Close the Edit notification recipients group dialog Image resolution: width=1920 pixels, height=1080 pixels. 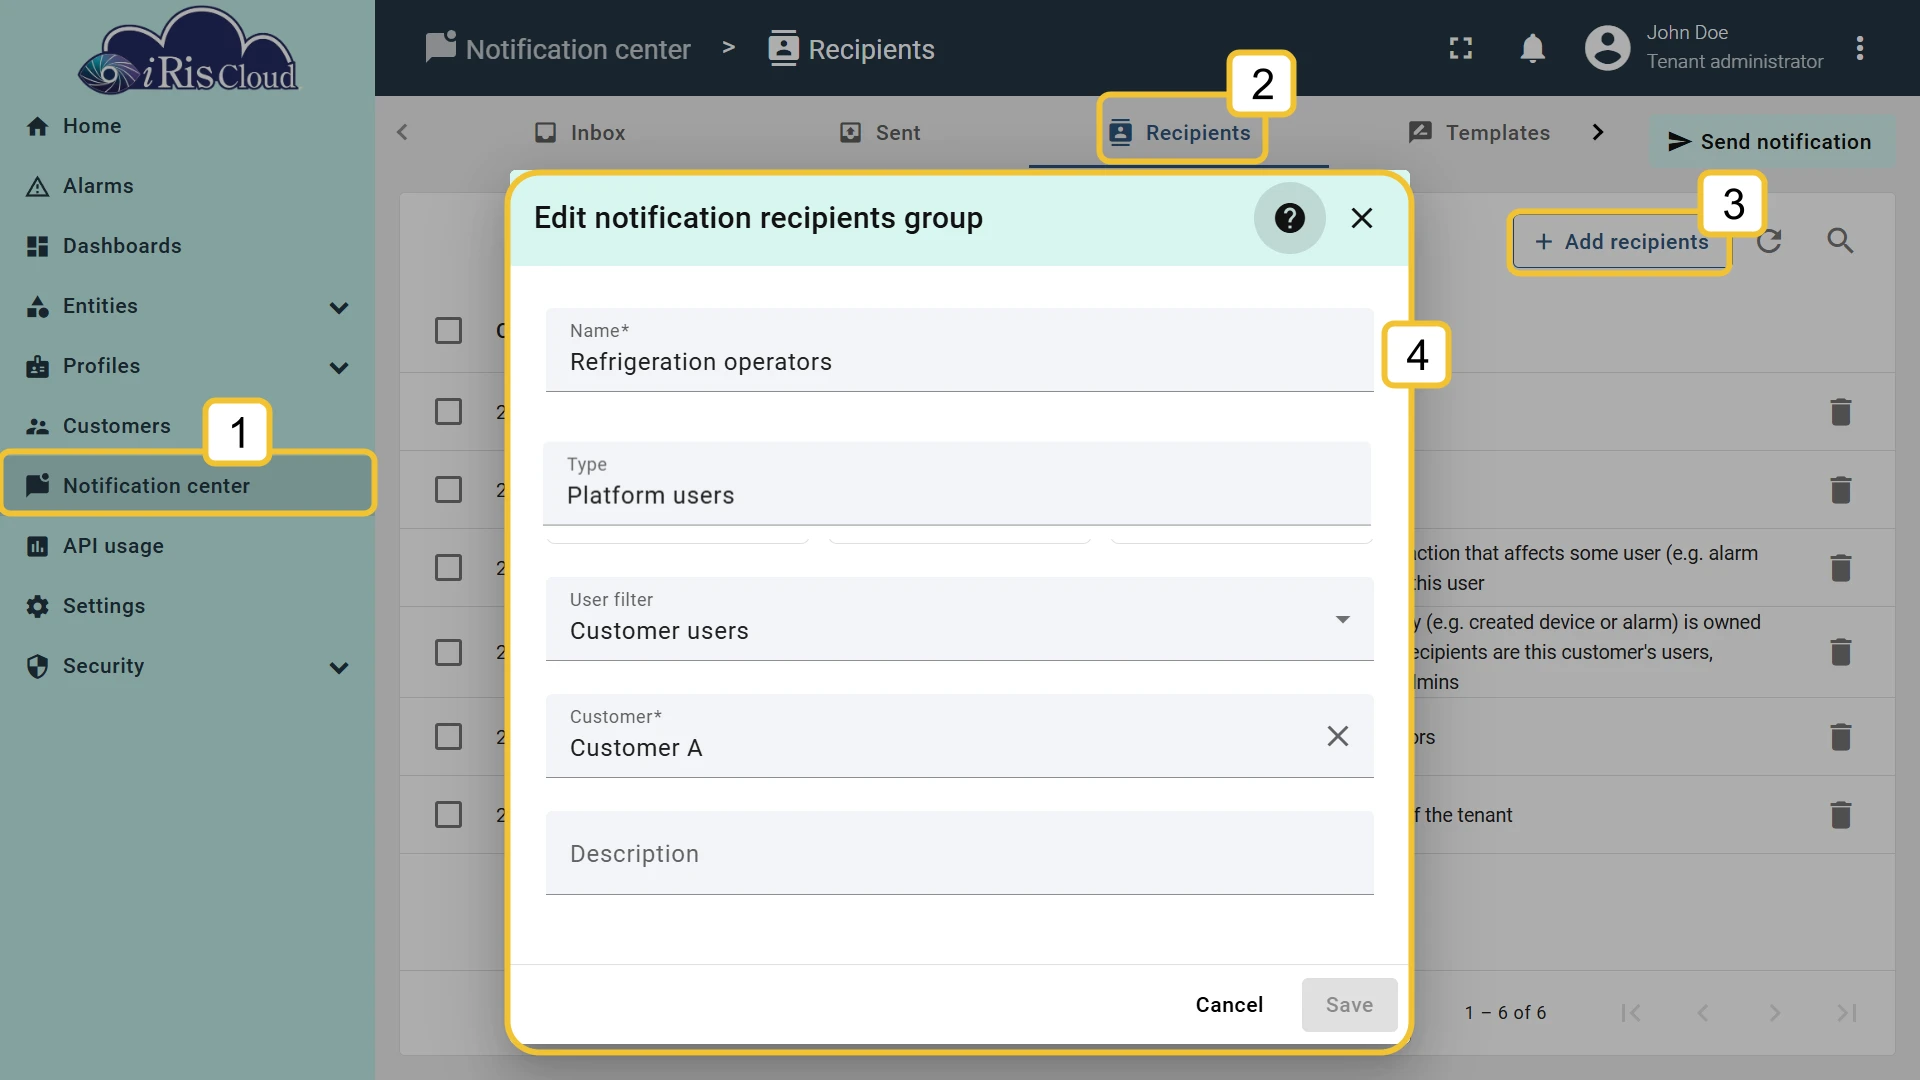click(1361, 218)
